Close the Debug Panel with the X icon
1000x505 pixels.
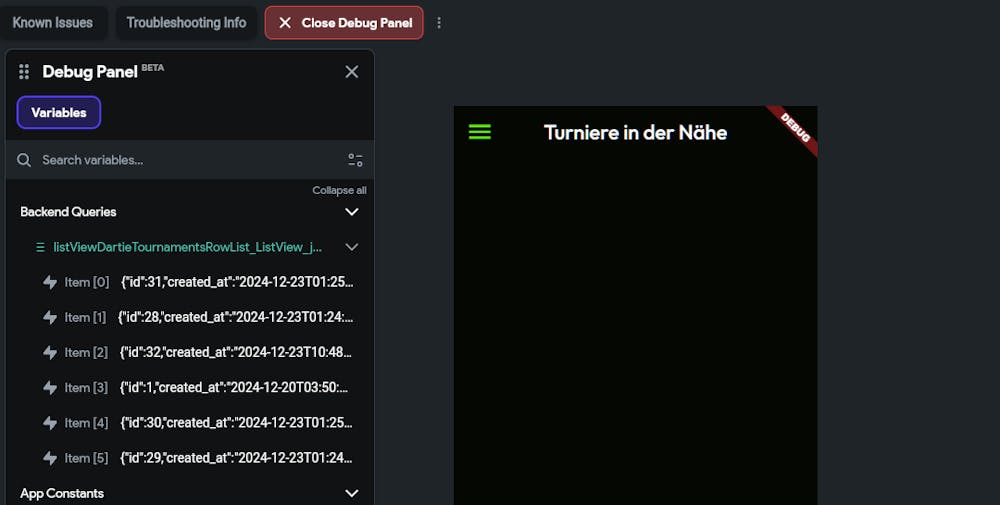click(352, 72)
